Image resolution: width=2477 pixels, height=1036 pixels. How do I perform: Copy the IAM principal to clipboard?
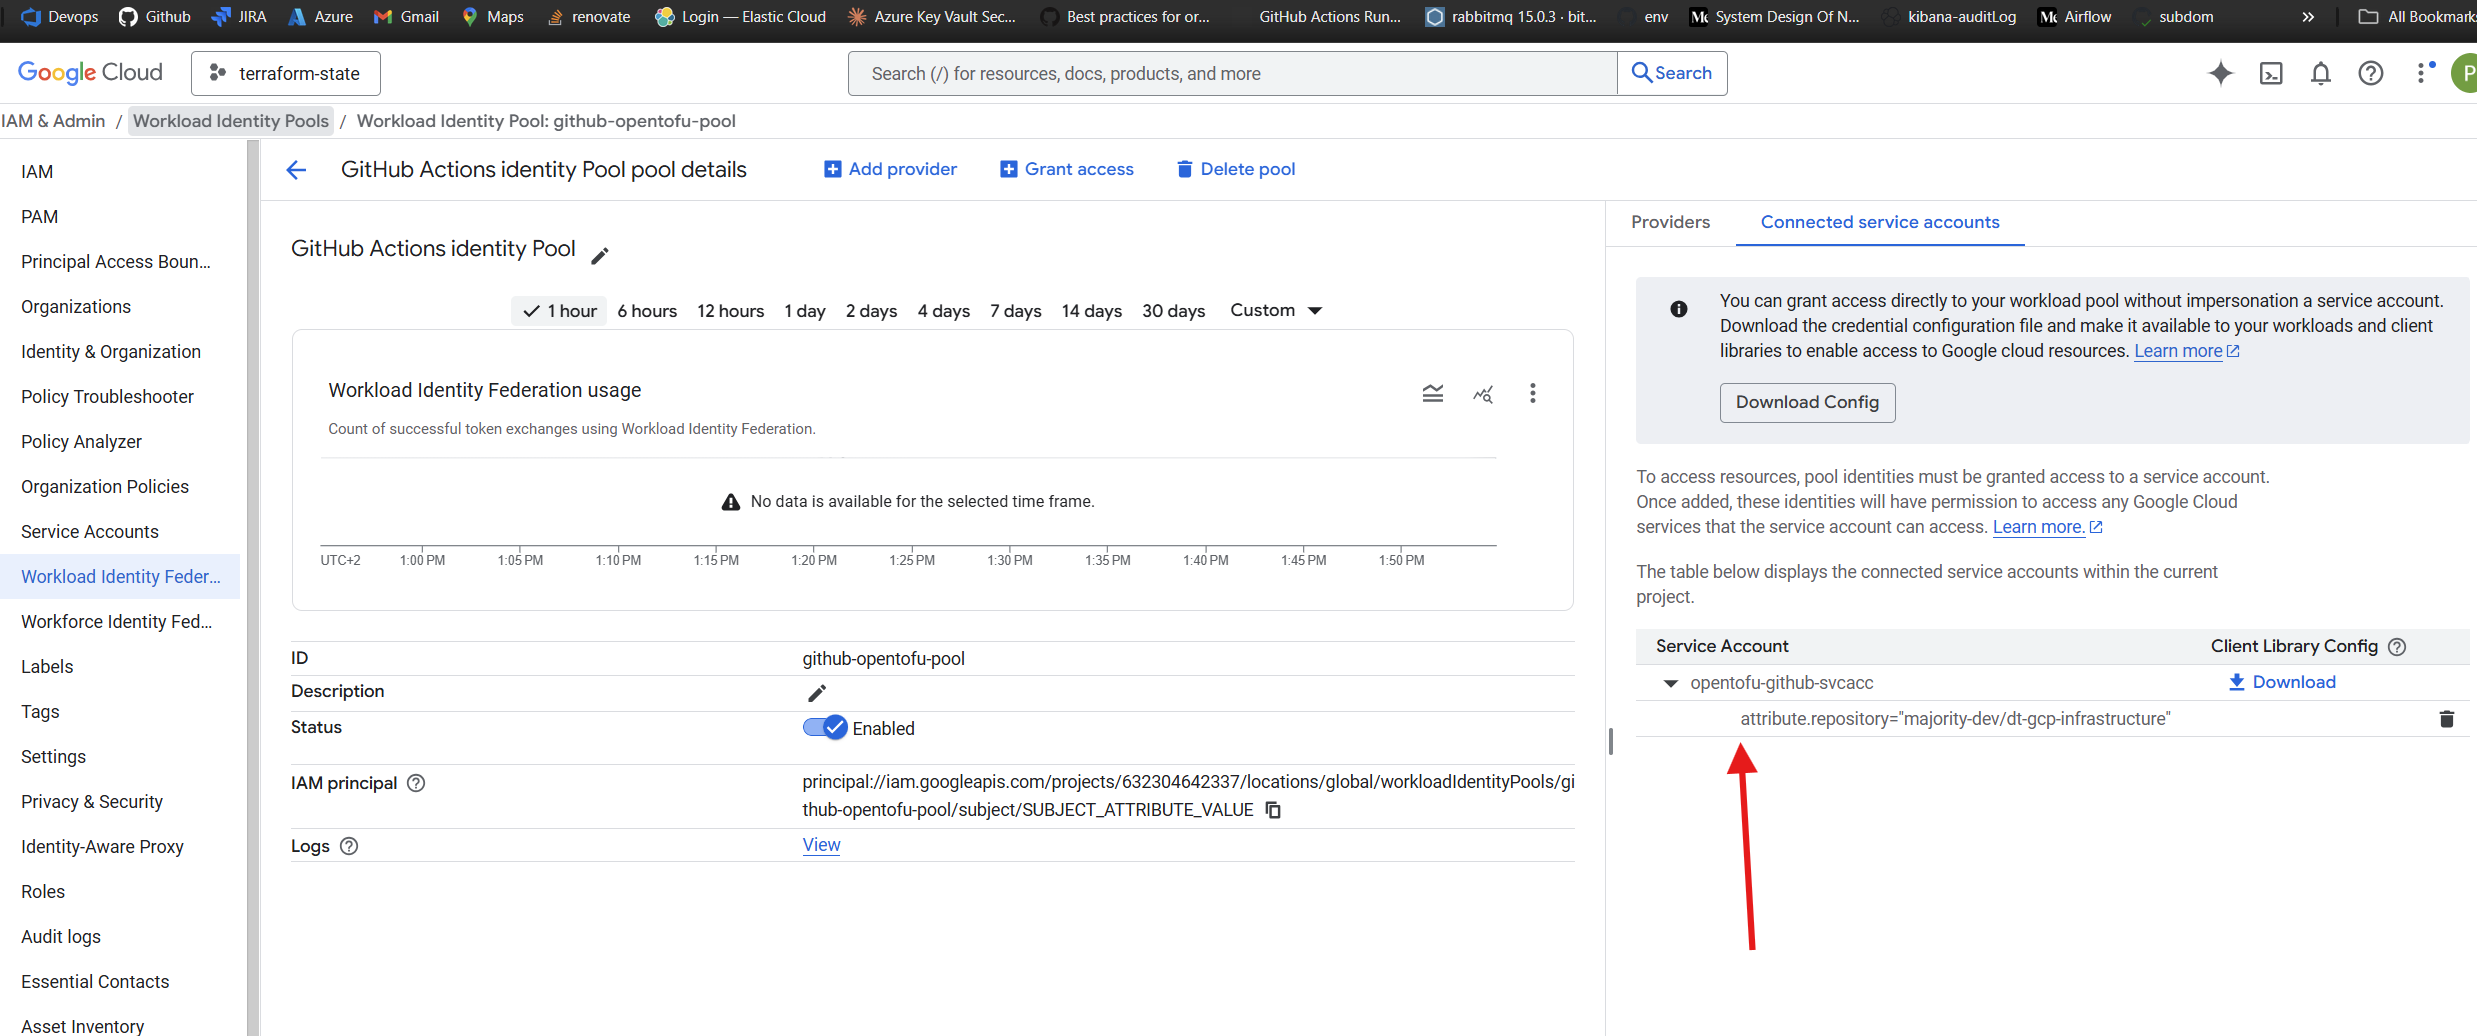1273,810
